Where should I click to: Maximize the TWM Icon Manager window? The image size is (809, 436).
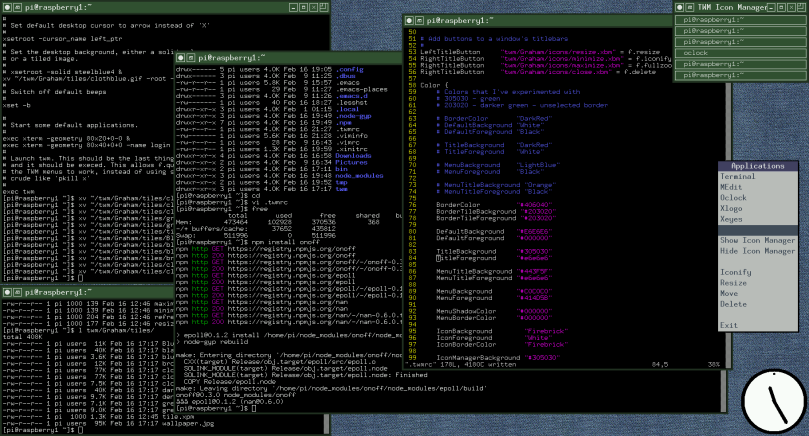(x=781, y=7)
